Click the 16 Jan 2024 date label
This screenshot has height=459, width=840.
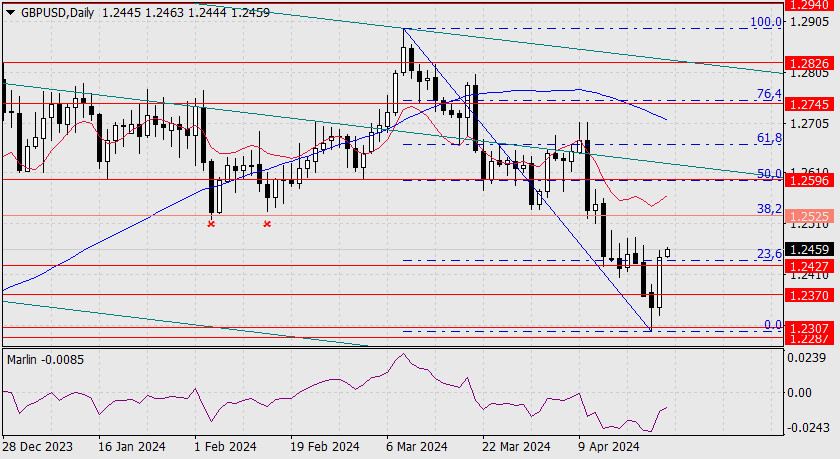point(132,446)
